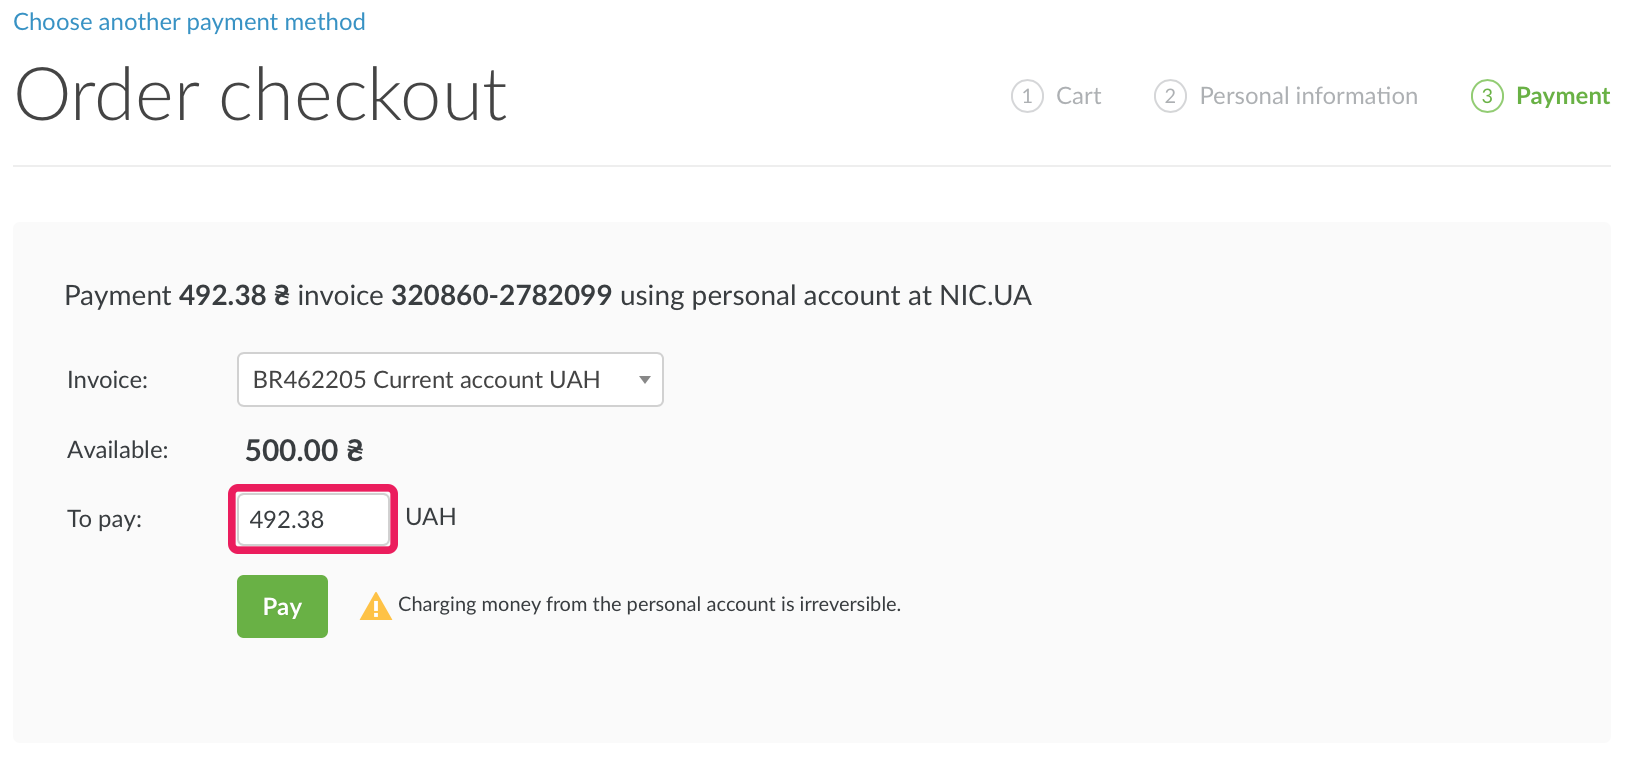Click the UAH currency label
Image resolution: width=1628 pixels, height=758 pixels.
click(431, 517)
